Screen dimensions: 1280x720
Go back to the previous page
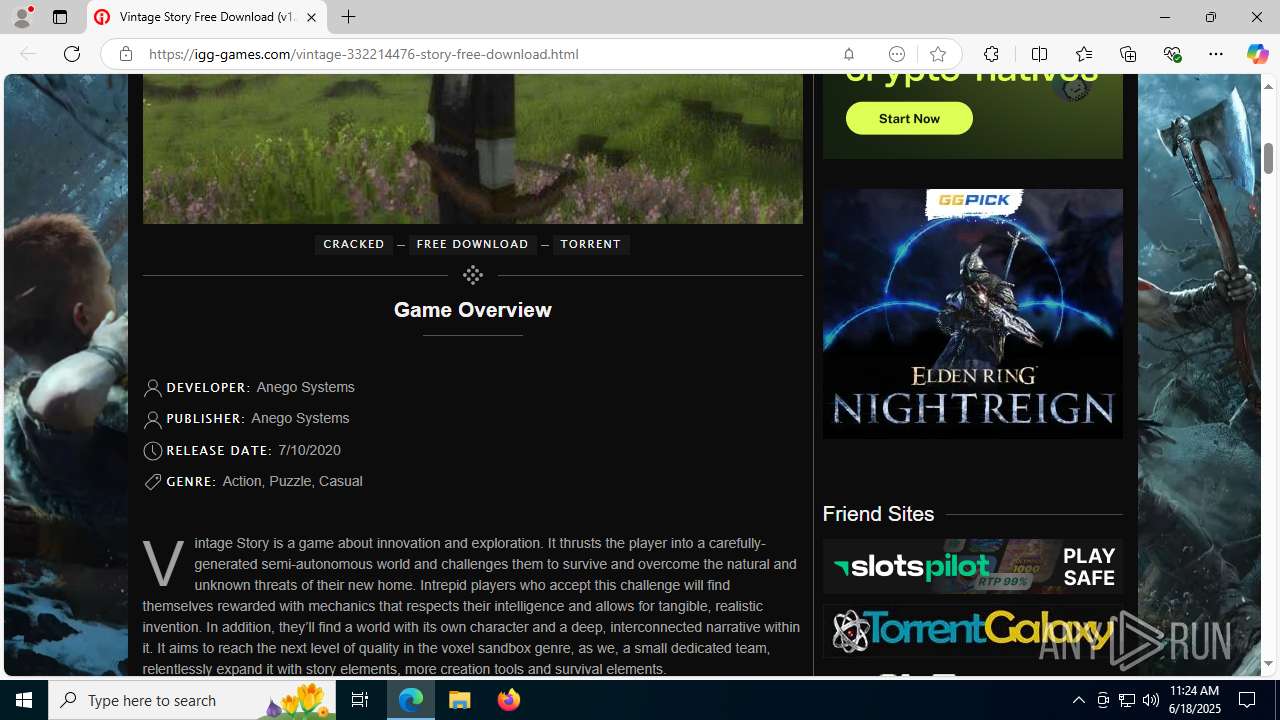click(28, 54)
